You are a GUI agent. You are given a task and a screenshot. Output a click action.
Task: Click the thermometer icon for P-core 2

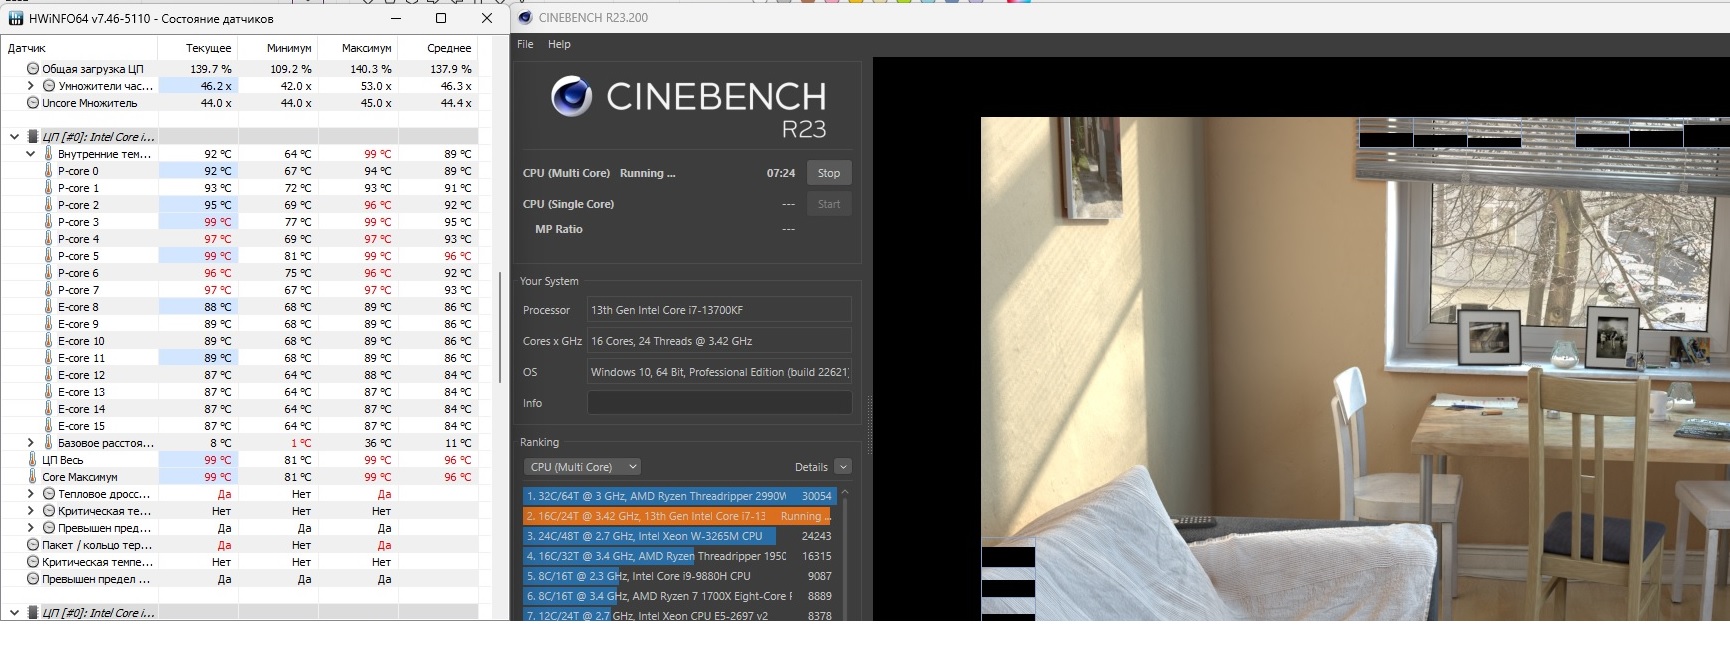(48, 205)
